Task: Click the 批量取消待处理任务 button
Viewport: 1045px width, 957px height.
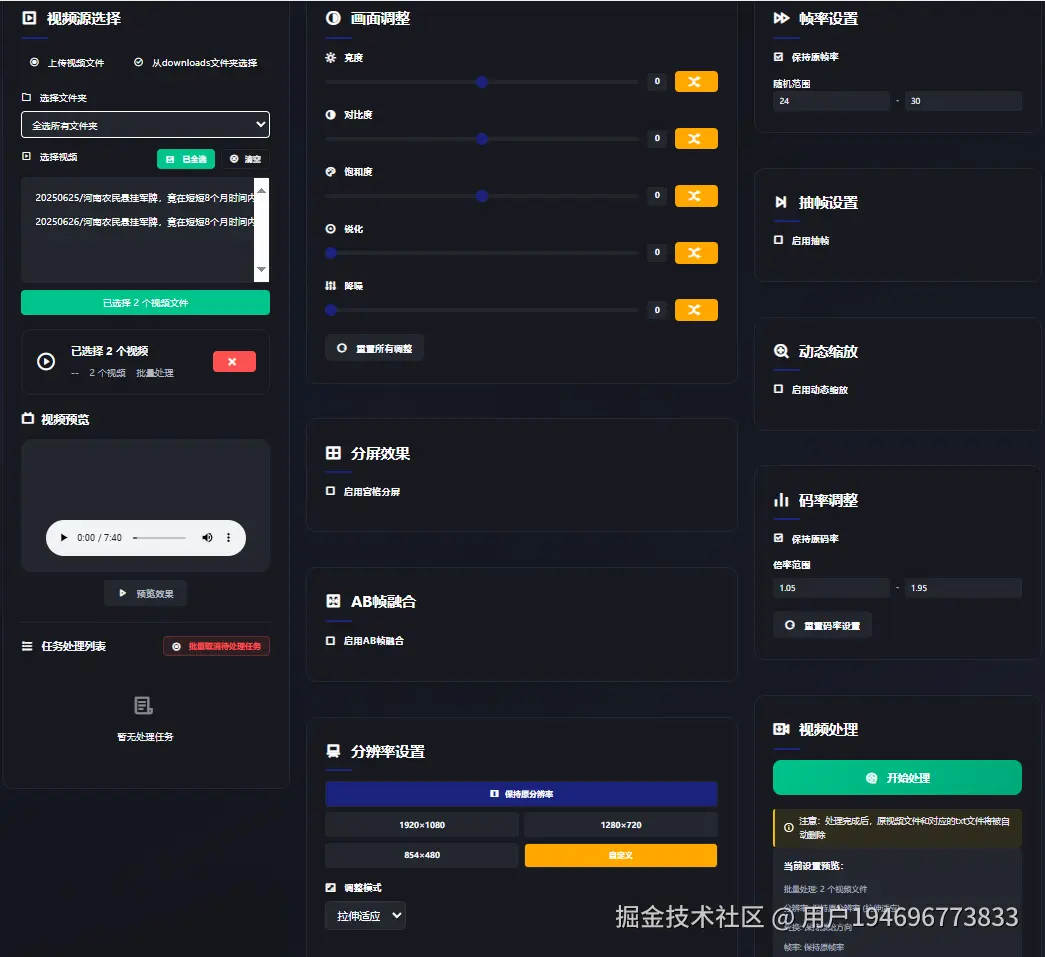Action: (216, 645)
